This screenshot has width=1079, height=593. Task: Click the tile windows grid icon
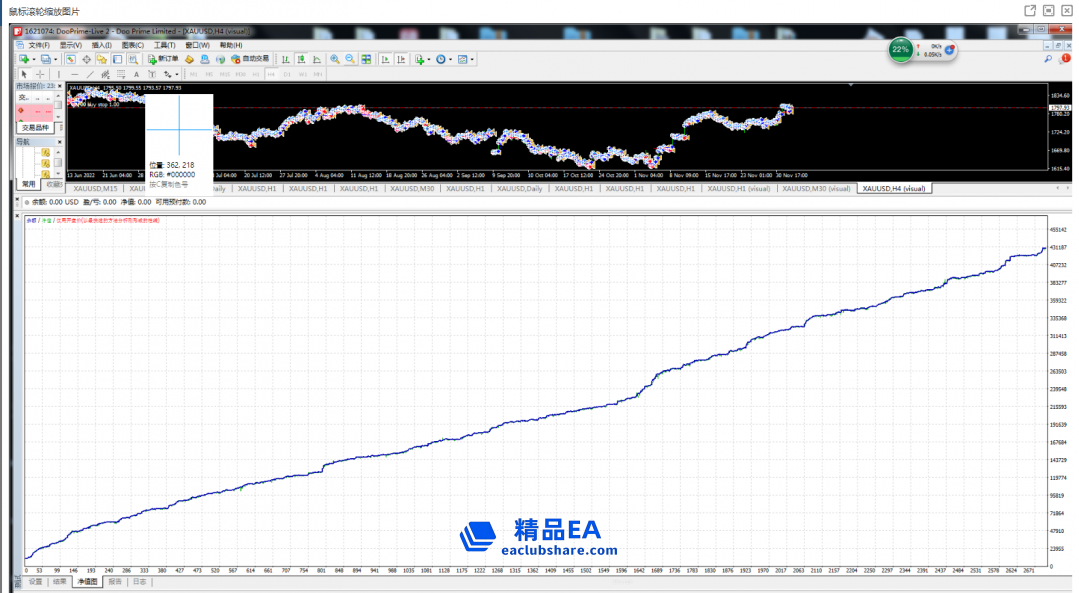coord(366,59)
